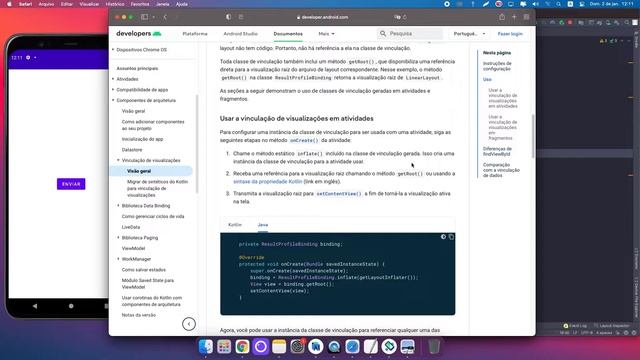This screenshot has height=360, width=640.
Task: Tap the ENVIAR button in emulator
Action: (71, 184)
